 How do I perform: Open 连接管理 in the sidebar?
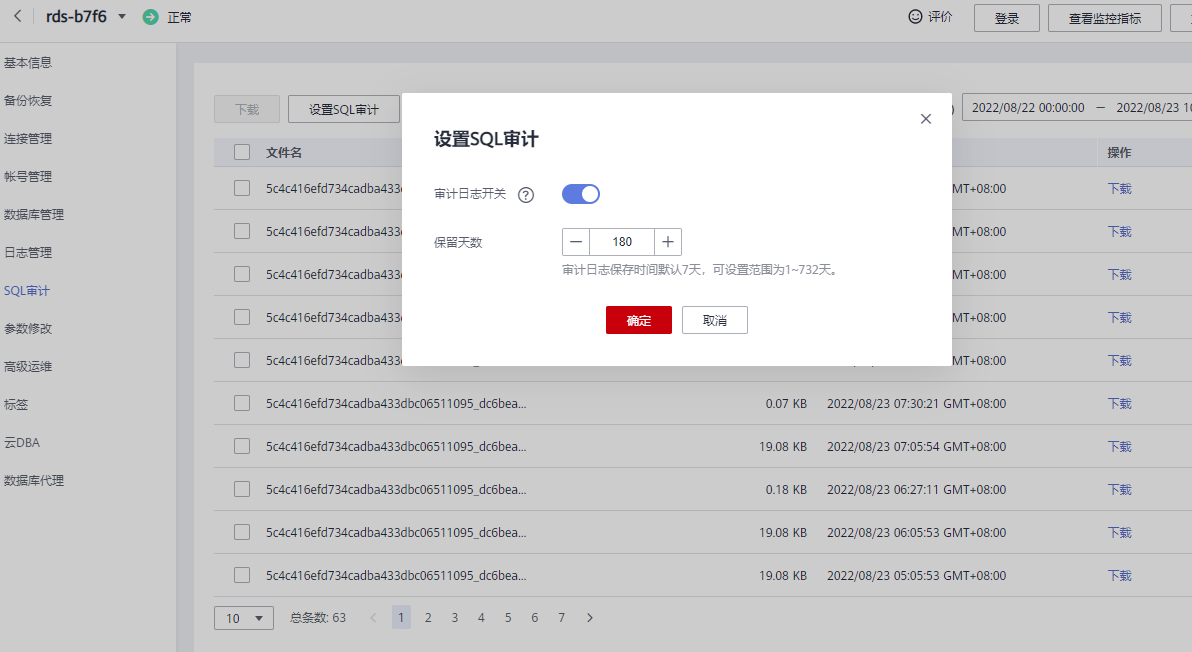[28, 138]
